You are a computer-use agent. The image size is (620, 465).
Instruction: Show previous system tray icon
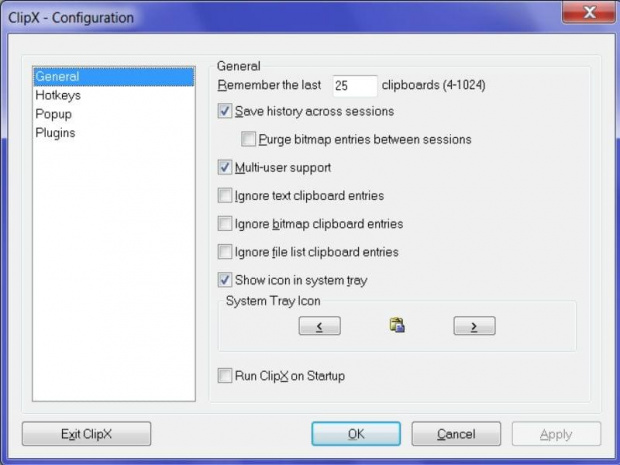pos(319,326)
